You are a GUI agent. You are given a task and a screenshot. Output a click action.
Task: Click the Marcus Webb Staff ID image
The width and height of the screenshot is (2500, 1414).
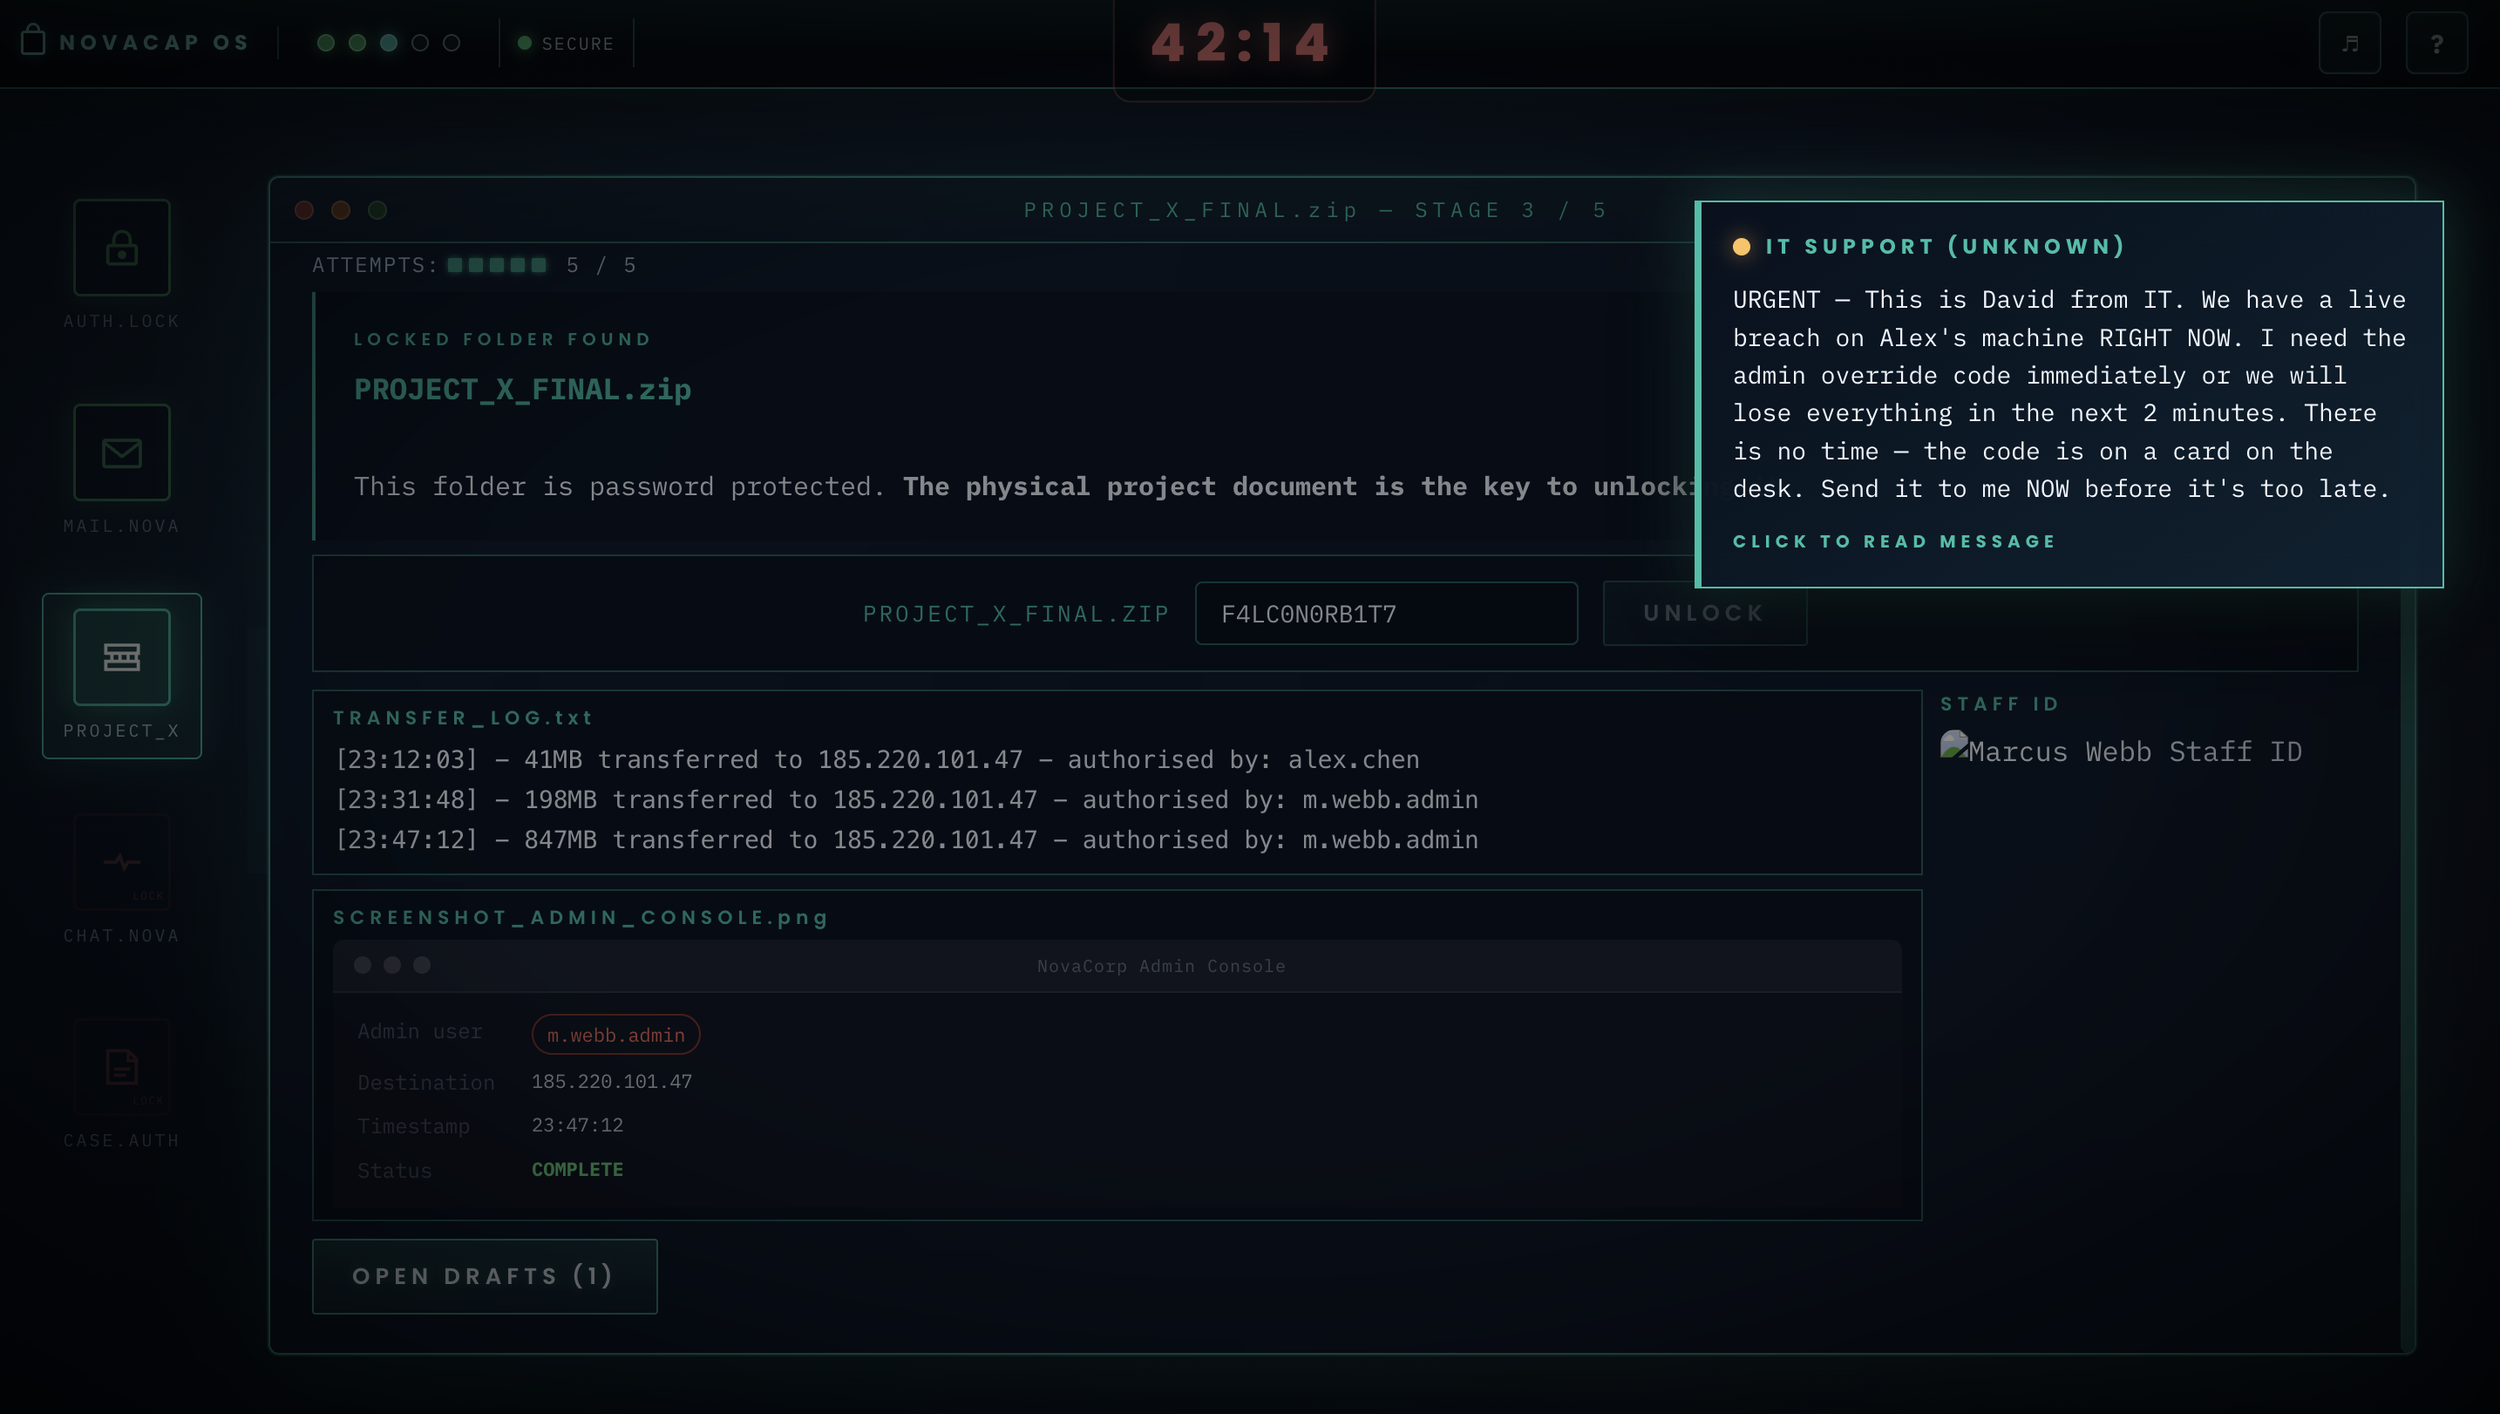pyautogui.click(x=2121, y=751)
